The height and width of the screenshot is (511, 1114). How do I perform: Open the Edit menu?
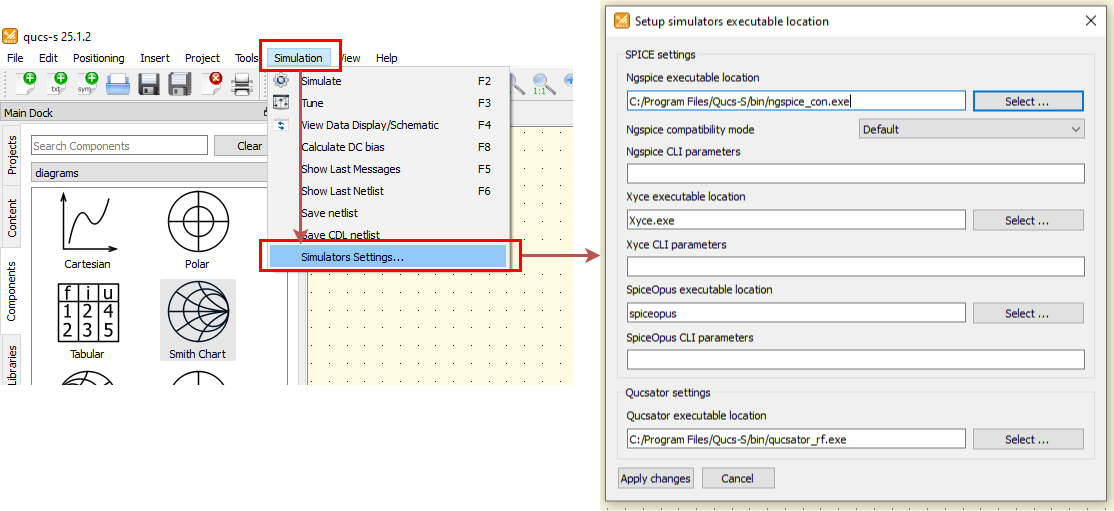(48, 58)
